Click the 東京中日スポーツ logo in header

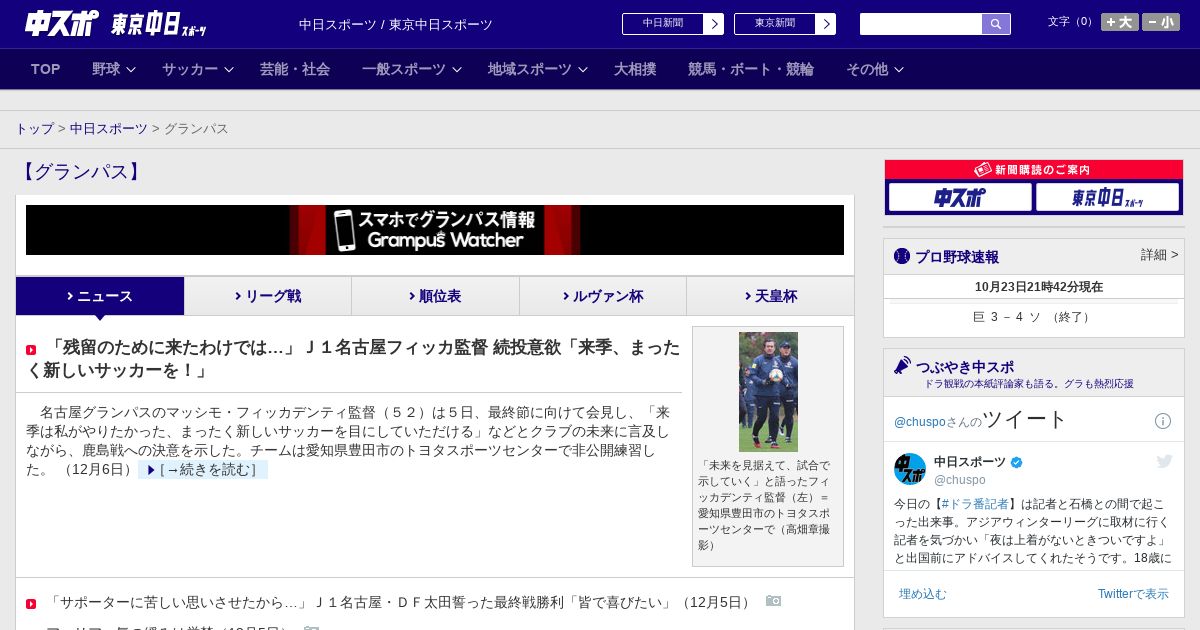click(x=159, y=24)
